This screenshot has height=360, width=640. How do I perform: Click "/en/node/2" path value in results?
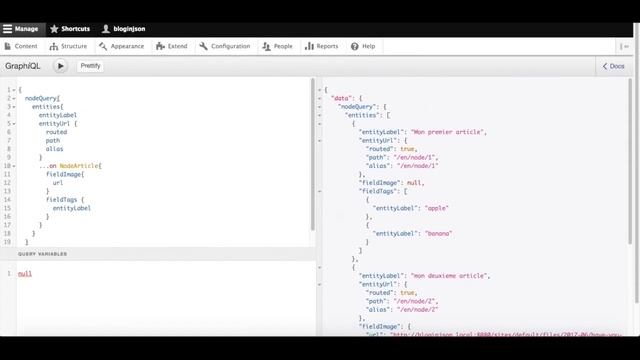point(415,301)
